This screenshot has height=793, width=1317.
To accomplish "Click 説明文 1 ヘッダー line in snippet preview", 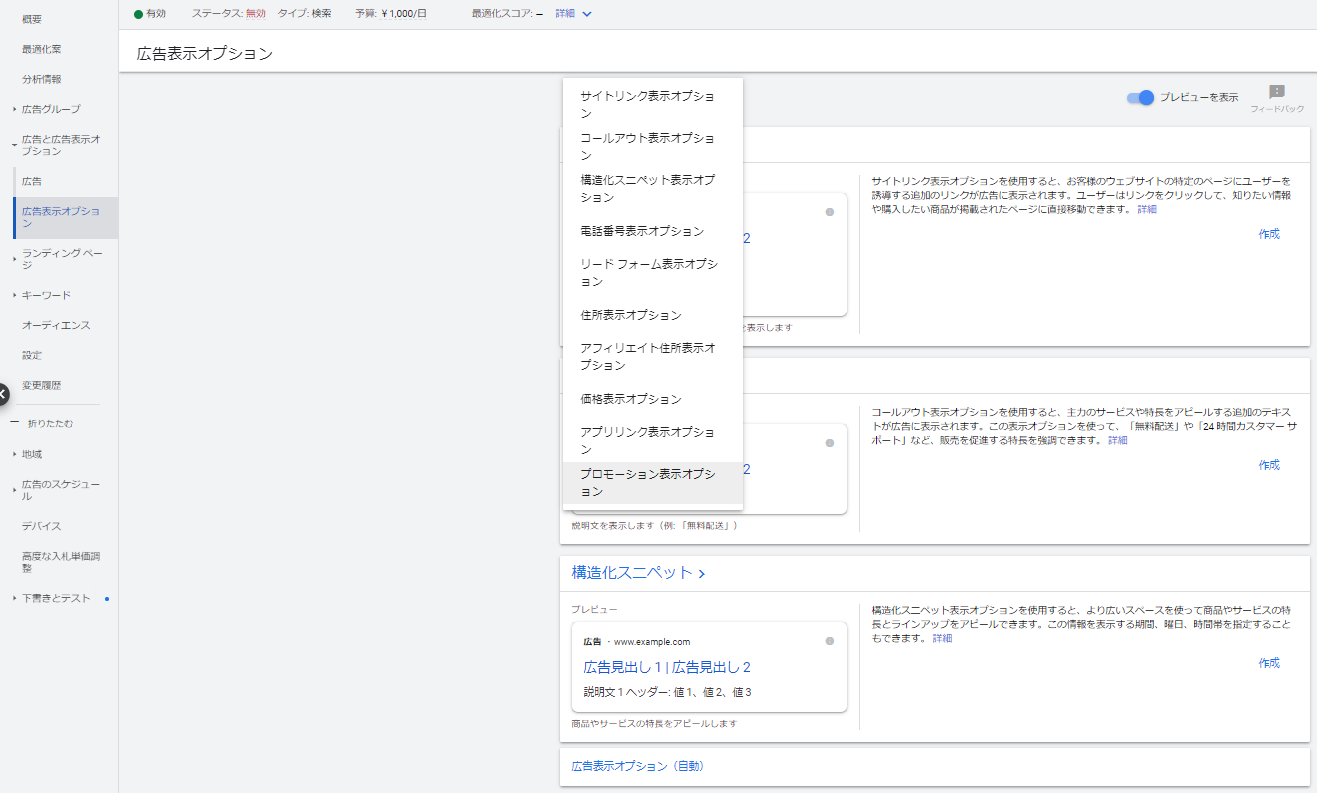I will [667, 692].
